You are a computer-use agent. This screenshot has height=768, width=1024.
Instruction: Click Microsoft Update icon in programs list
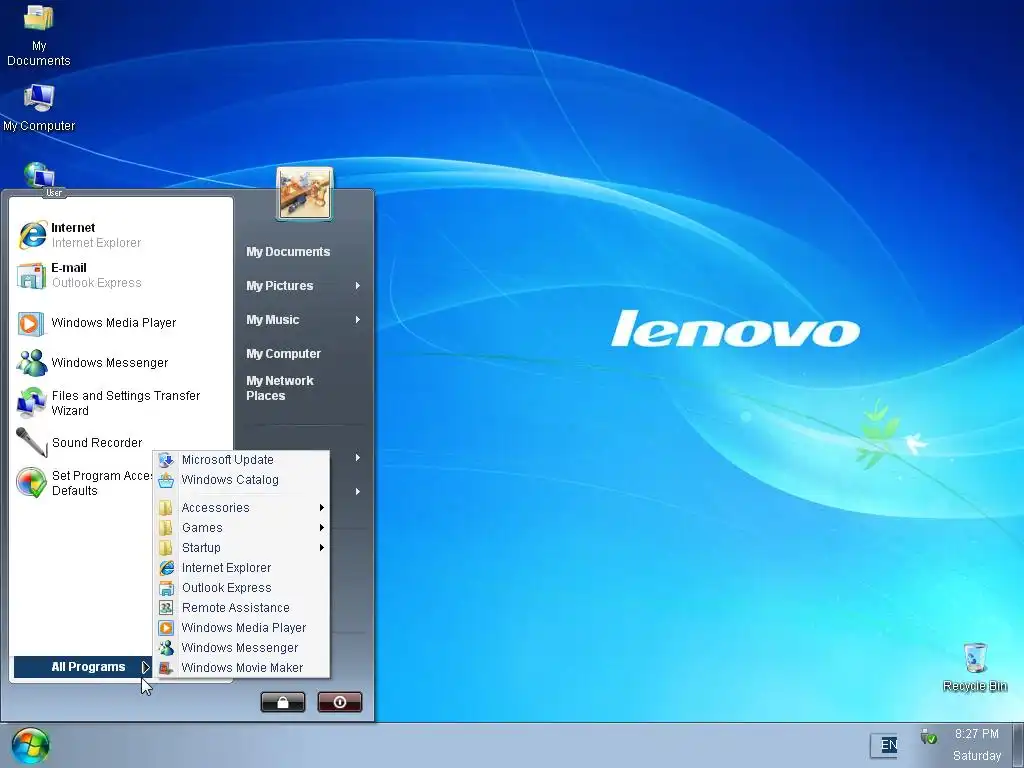[x=166, y=460]
